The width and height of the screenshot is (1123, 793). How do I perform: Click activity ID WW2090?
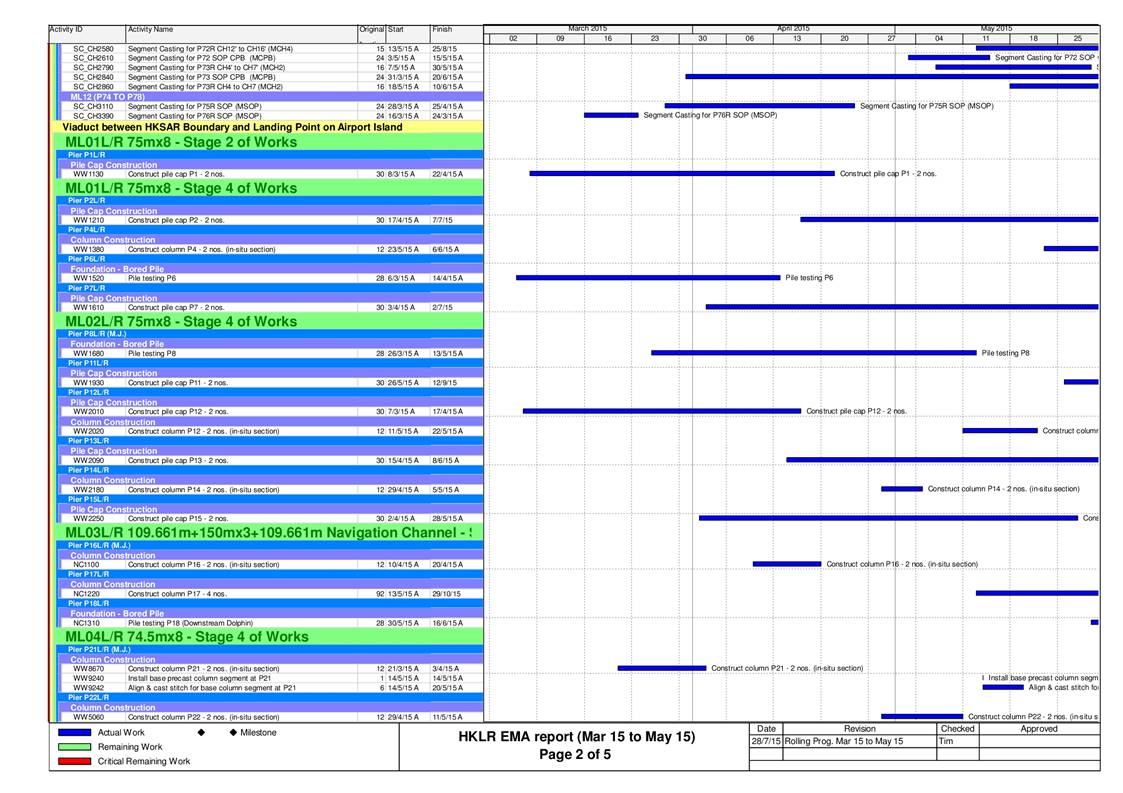88,461
